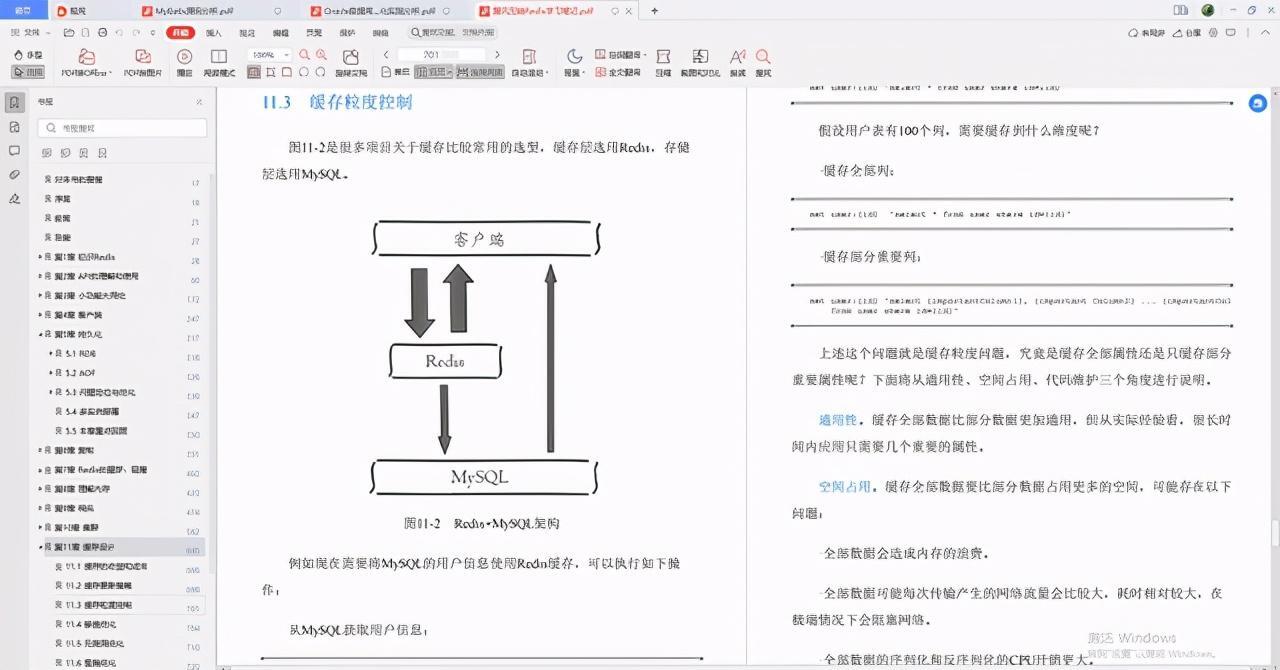Click the page number input field
Screen dimensions: 1280x670
click(440, 55)
